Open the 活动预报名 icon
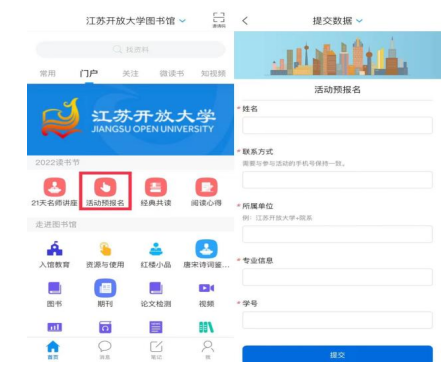Viewport: 446px width, 377px height. [105, 187]
